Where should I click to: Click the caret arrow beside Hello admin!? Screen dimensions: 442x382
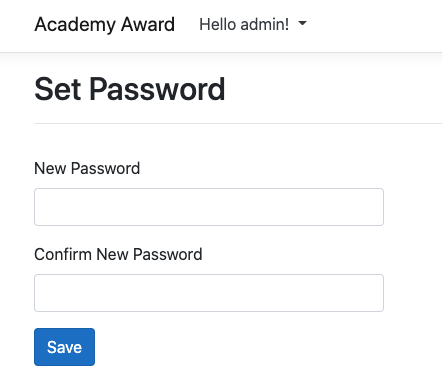(x=302, y=23)
